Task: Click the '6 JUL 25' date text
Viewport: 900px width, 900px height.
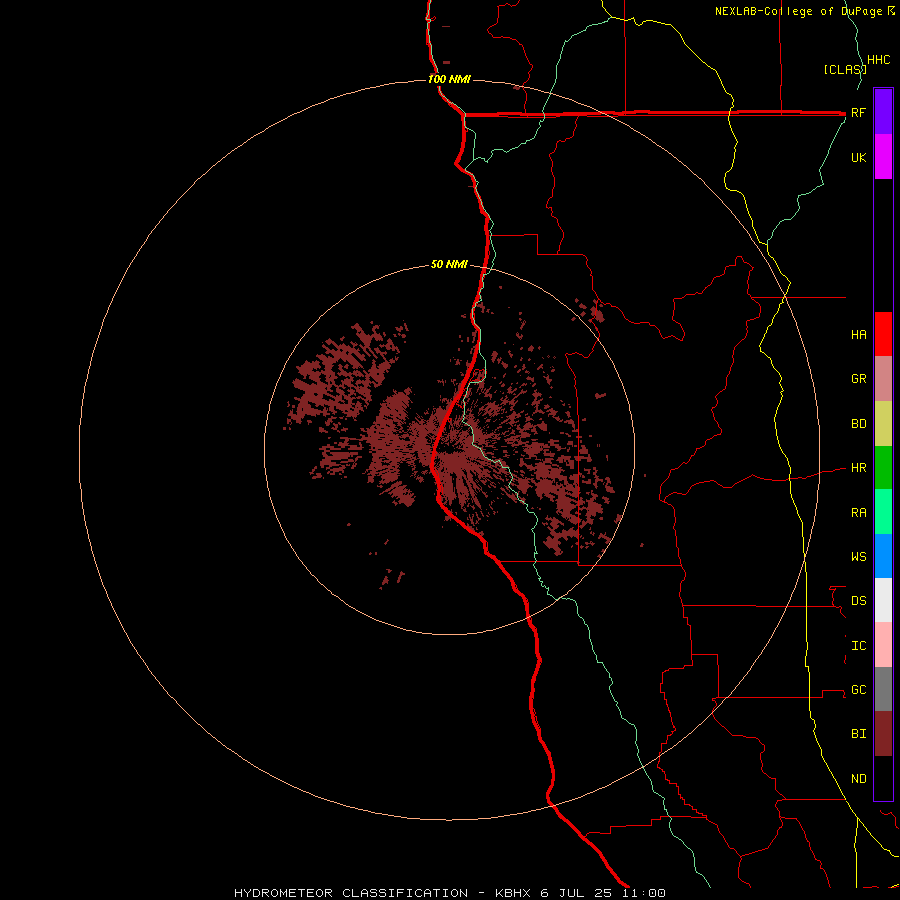Action: coord(576,893)
